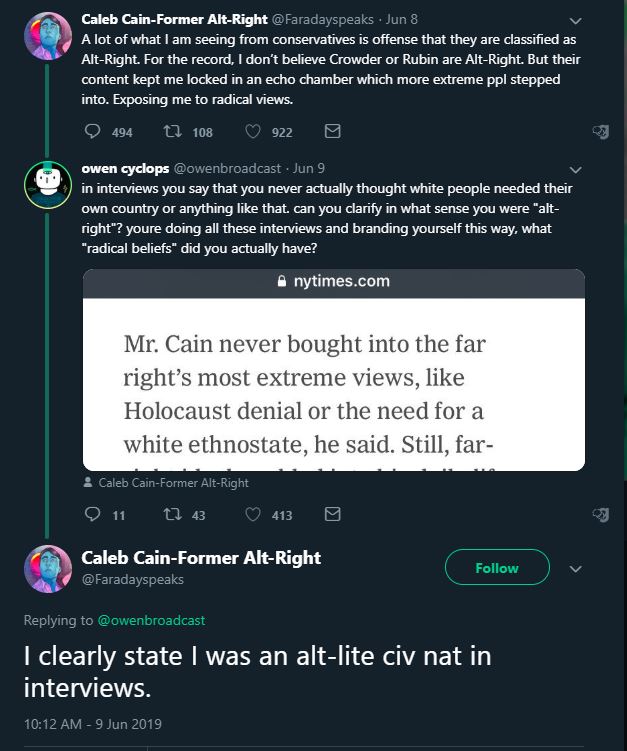The height and width of the screenshot is (751, 627).
Task: Share Caleb Cain's first tweet via message icon
Action: click(x=333, y=132)
